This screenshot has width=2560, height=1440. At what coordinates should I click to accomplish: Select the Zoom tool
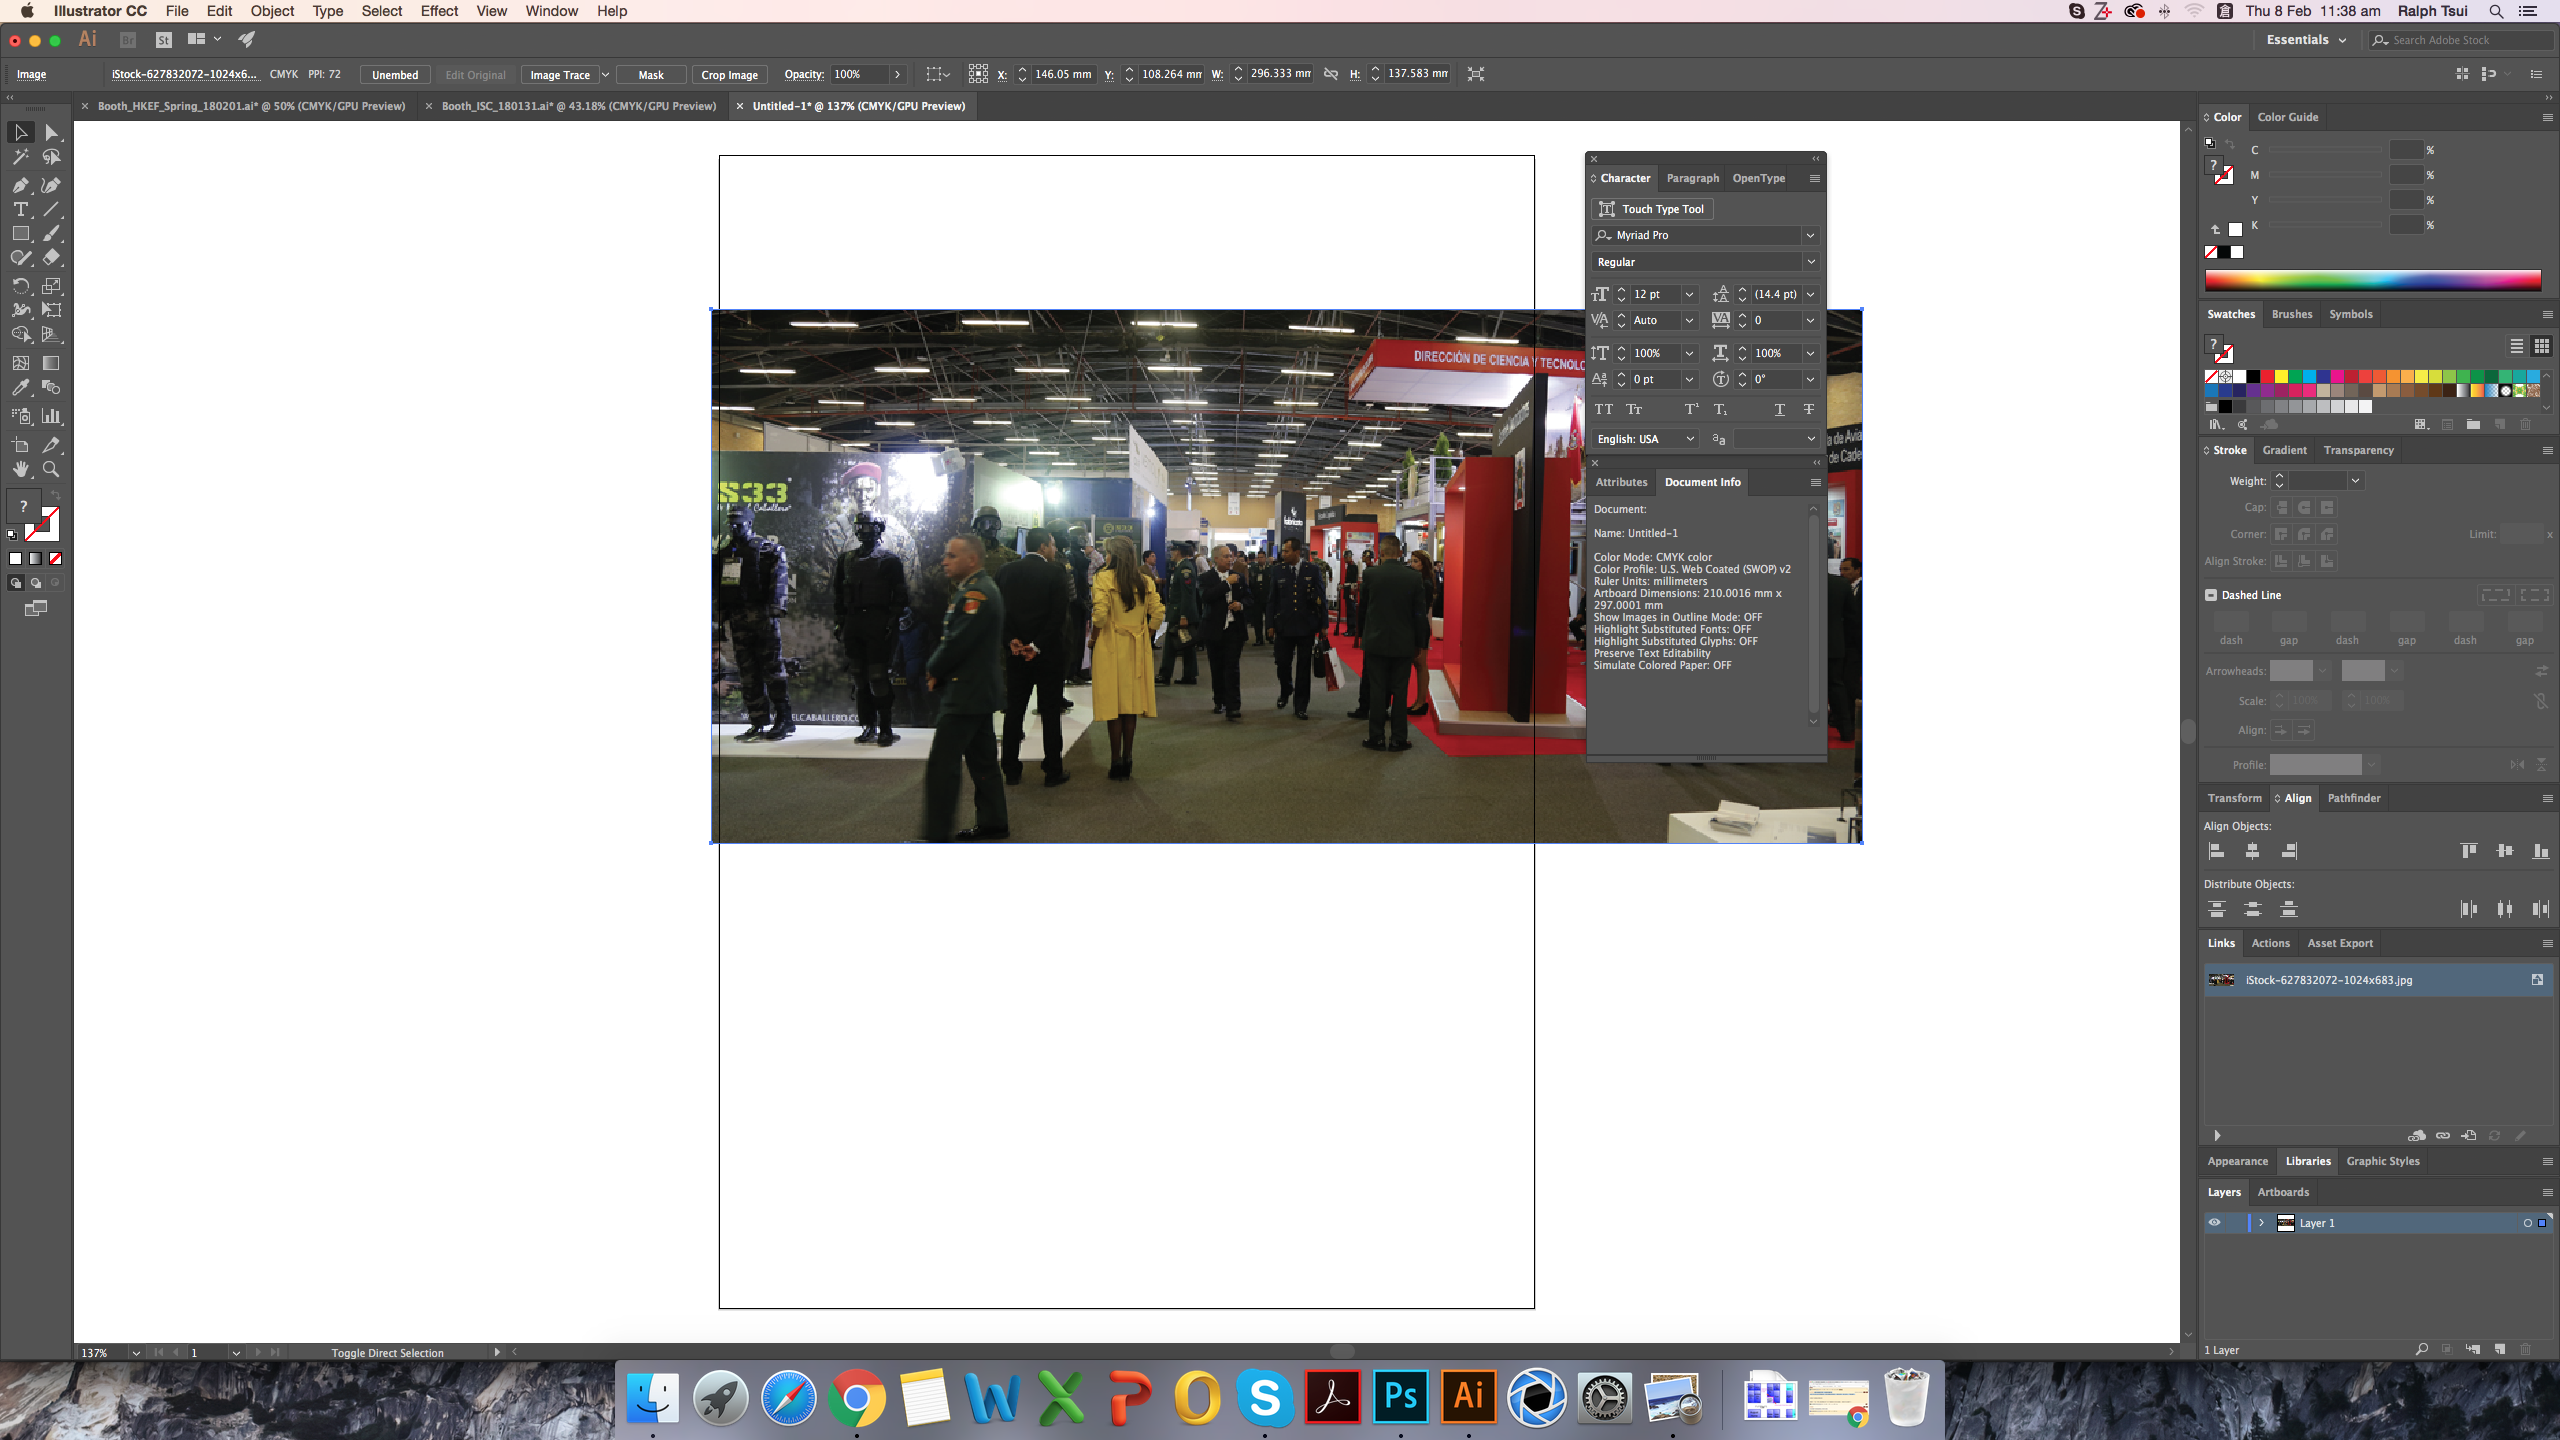pos(51,469)
